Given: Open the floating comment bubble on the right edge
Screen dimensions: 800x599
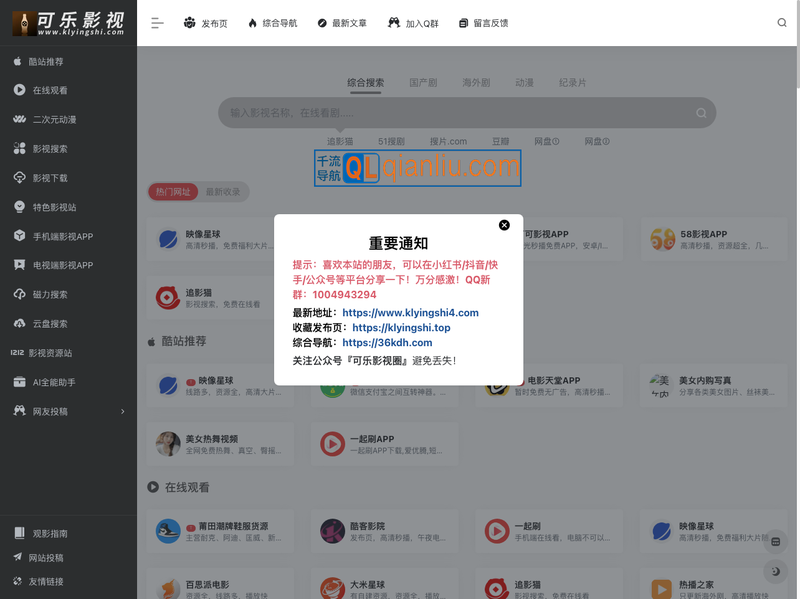Looking at the screenshot, I should (x=775, y=542).
